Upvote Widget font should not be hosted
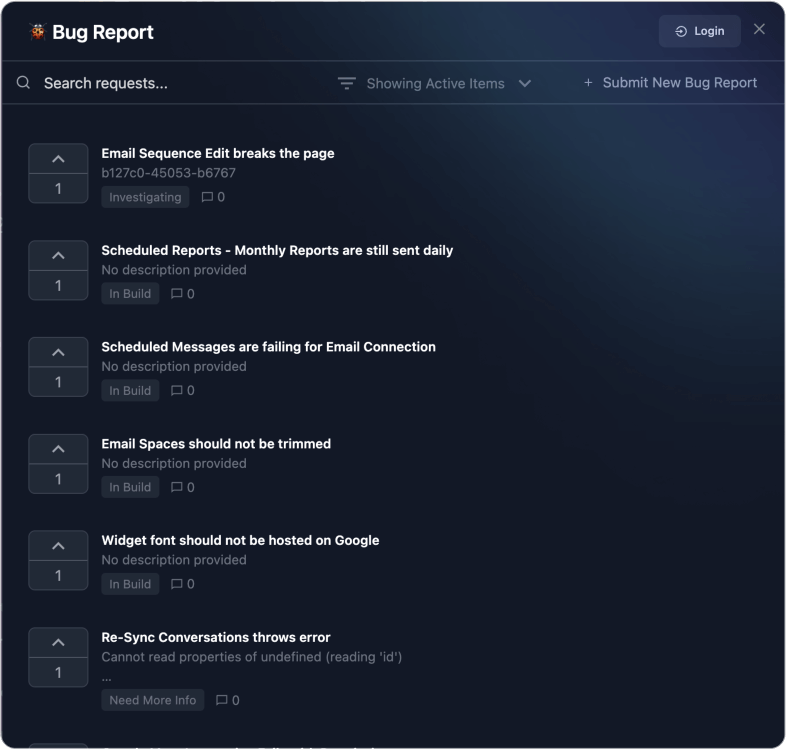This screenshot has width=786, height=749. pyautogui.click(x=58, y=546)
